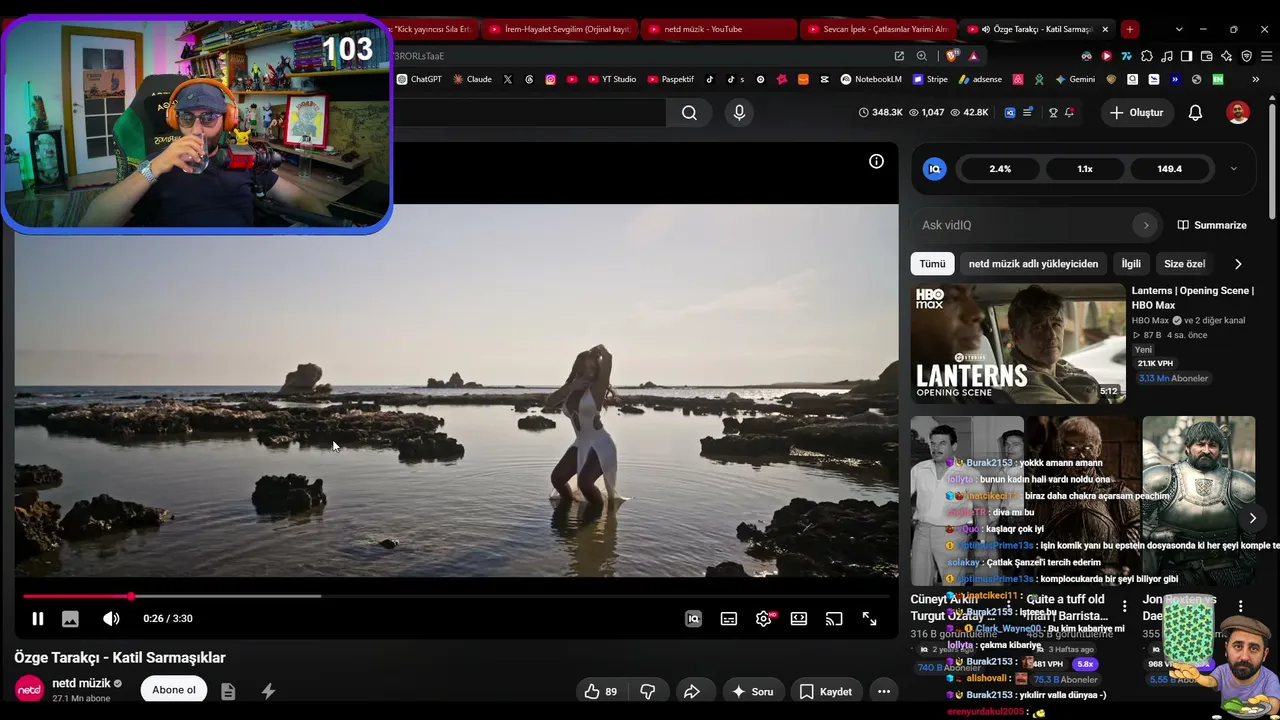Click the image icon beside the pause button
The height and width of the screenshot is (720, 1280).
pyautogui.click(x=70, y=619)
